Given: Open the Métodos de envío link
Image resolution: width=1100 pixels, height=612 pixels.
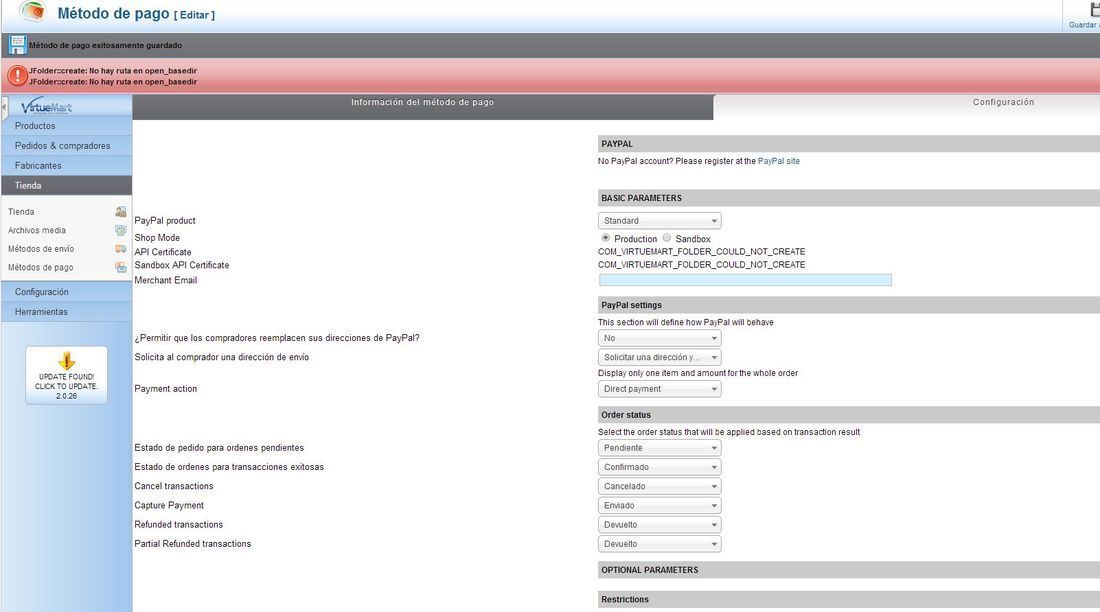Looking at the screenshot, I should point(41,249).
